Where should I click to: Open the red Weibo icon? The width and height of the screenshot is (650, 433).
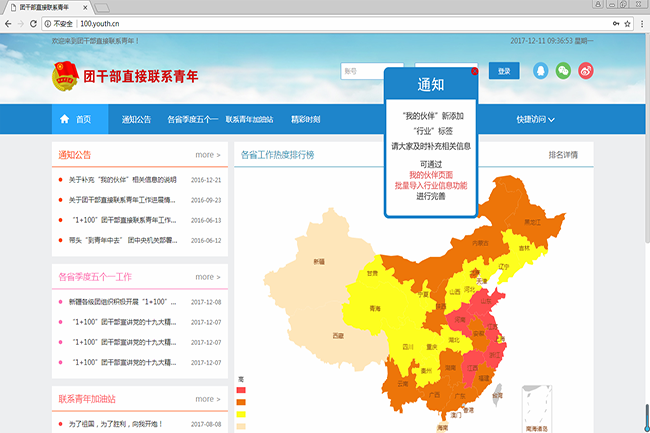[587, 71]
